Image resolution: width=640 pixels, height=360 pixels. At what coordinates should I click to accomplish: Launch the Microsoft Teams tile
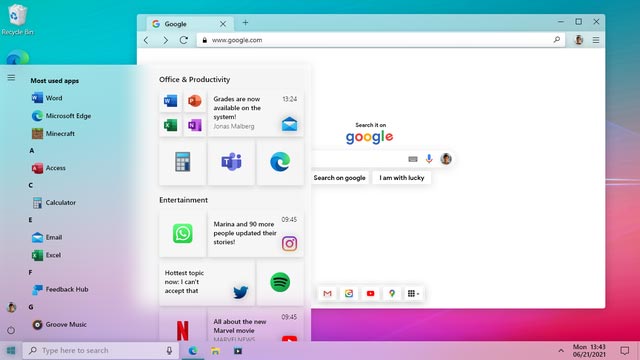point(231,162)
